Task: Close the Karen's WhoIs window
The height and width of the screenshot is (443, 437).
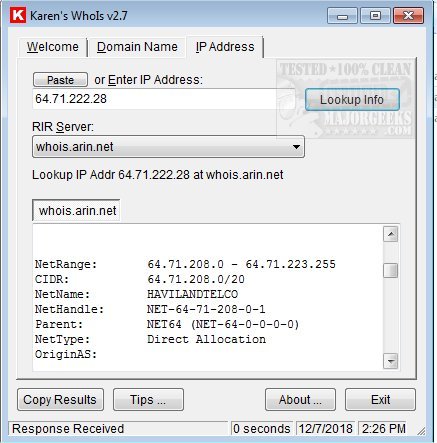Action: point(408,16)
